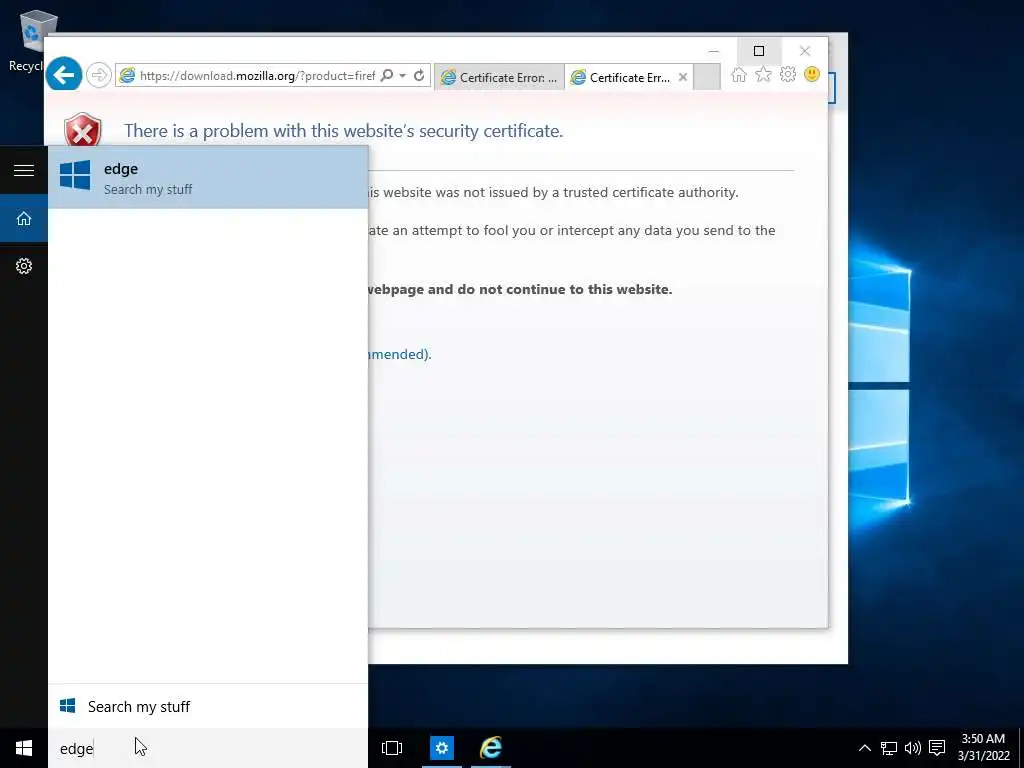Click the search magnifier in the address bar
Image resolution: width=1024 pixels, height=768 pixels.
tap(387, 76)
